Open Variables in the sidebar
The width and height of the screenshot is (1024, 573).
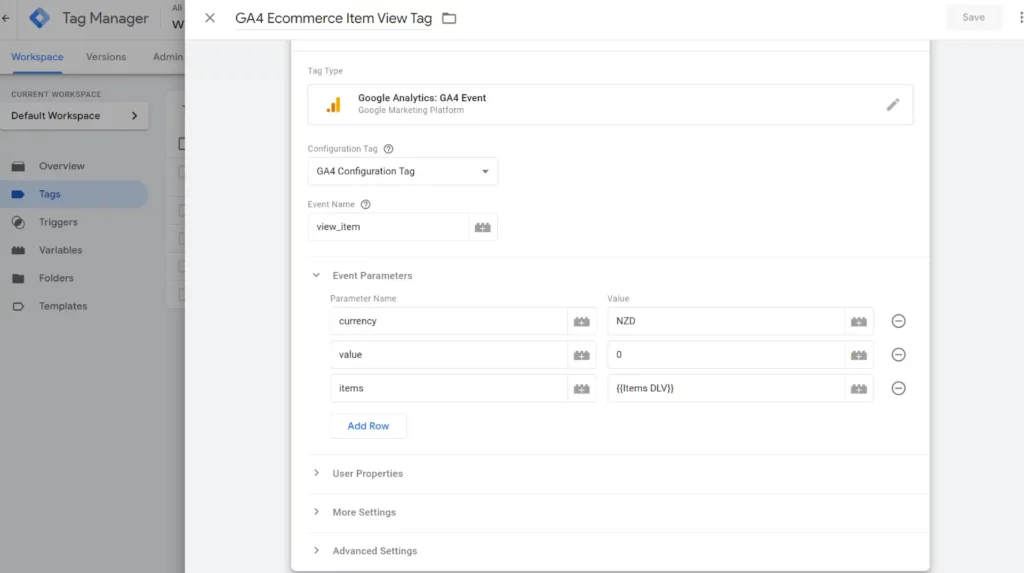pyautogui.click(x=60, y=250)
